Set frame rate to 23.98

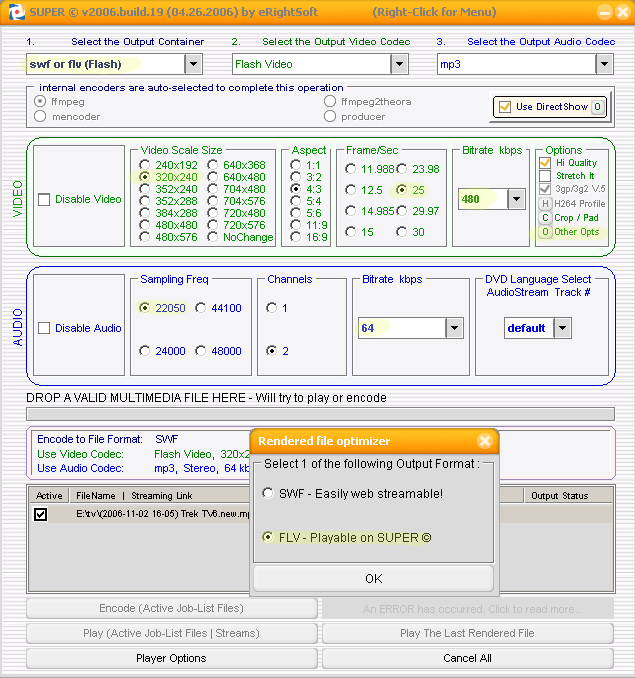click(x=402, y=169)
